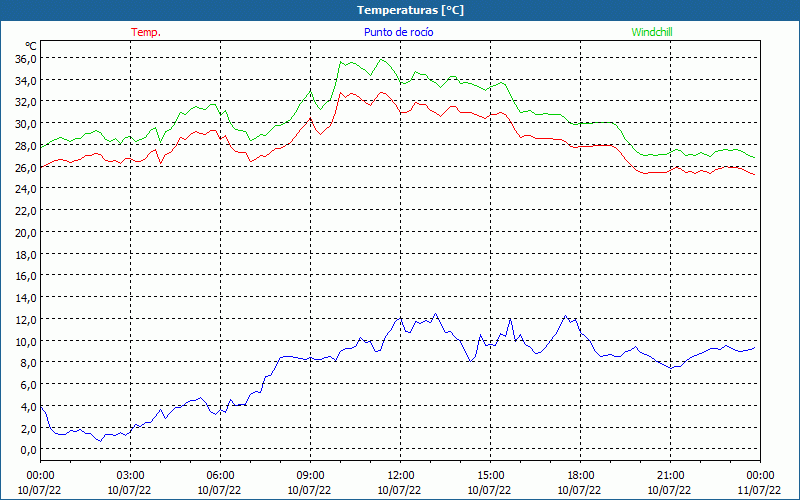Click the °C unit label on the axis
This screenshot has height=500, width=800.
click(x=31, y=46)
